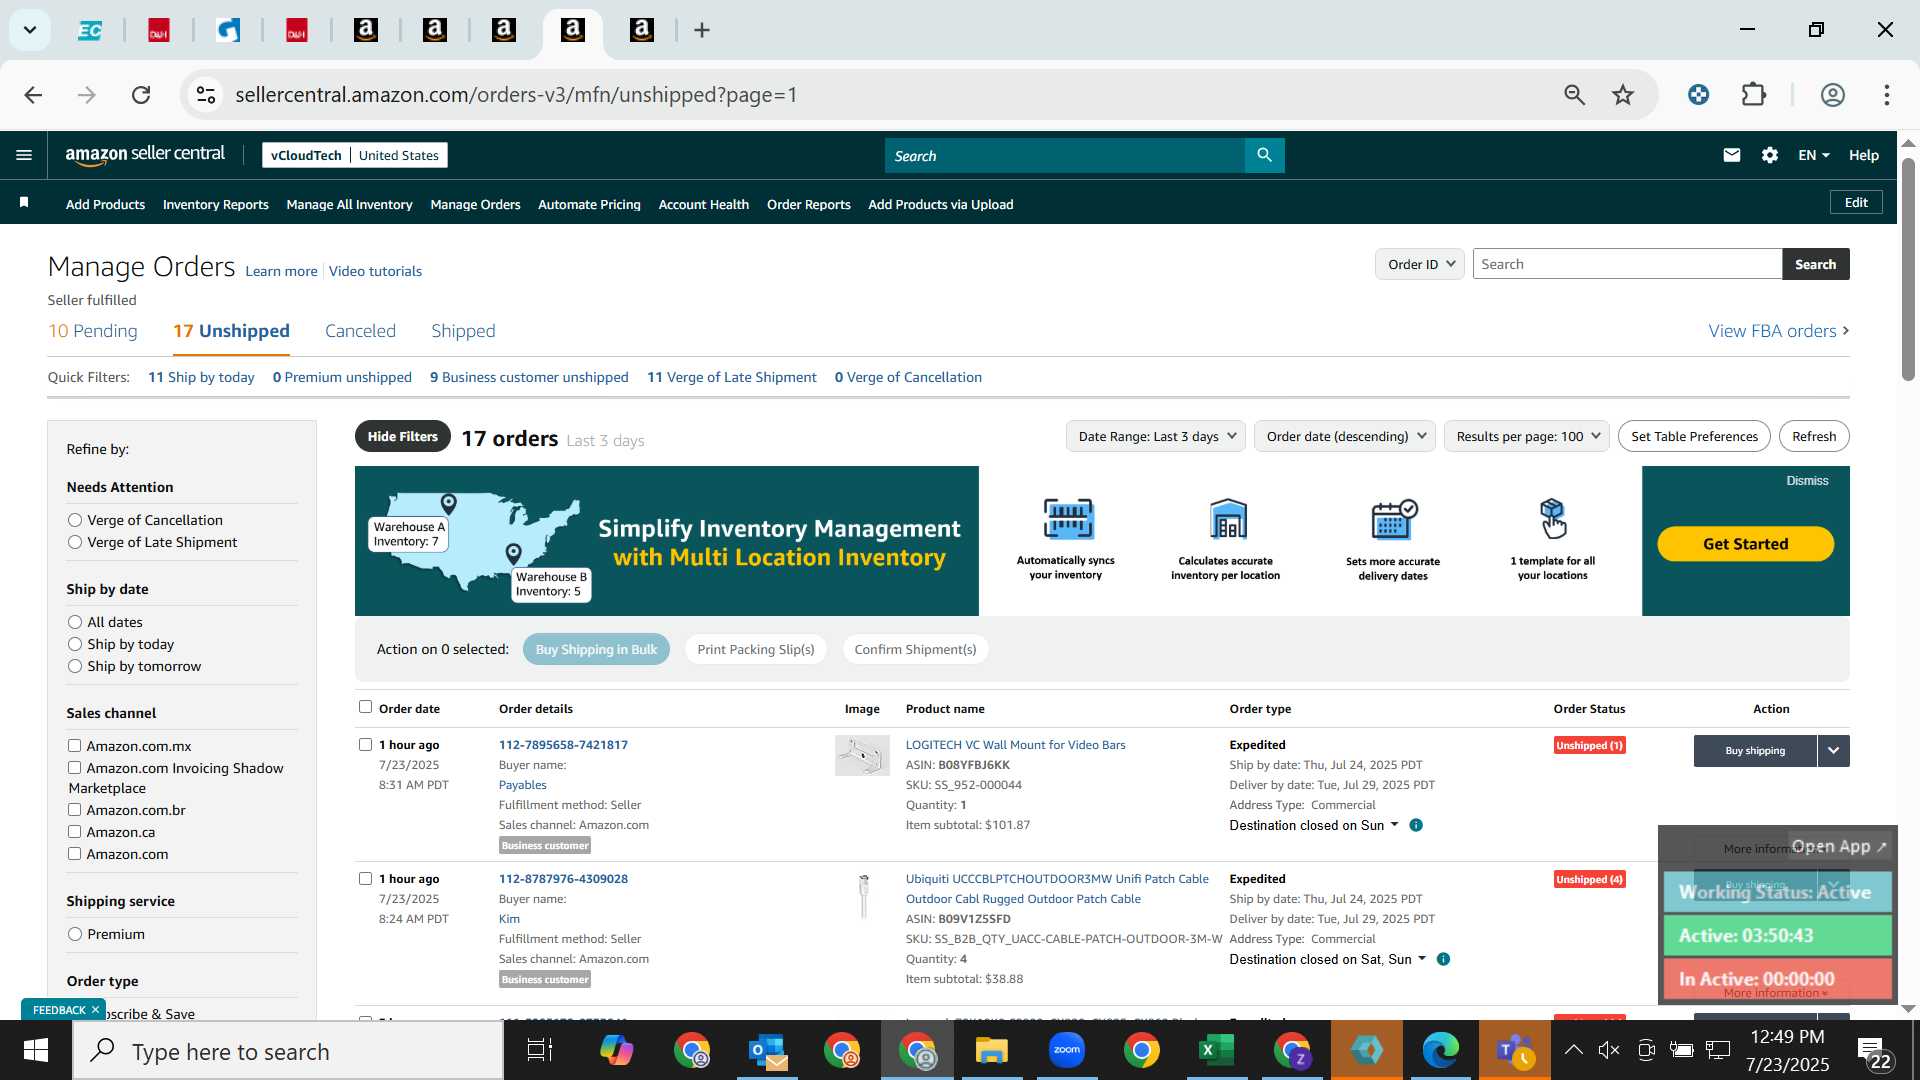Open the Order ID search type dropdown
This screenshot has height=1080, width=1920.
click(x=1420, y=264)
